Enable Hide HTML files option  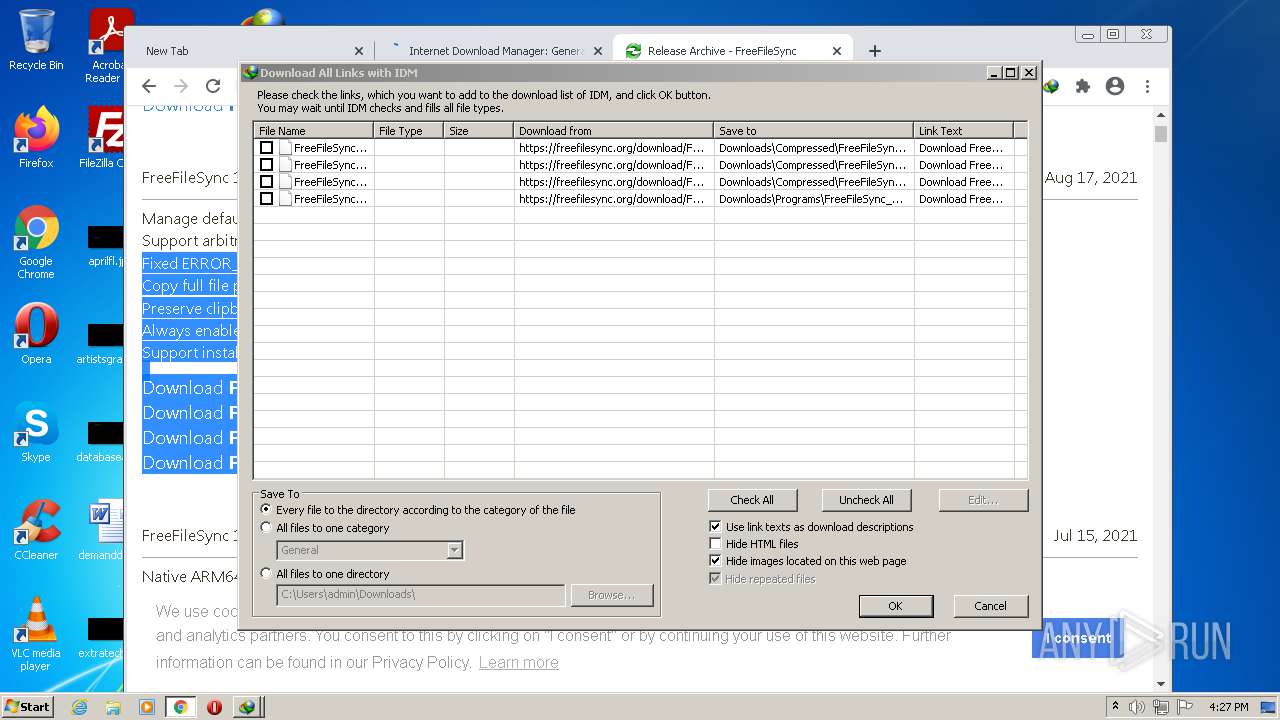pos(715,544)
